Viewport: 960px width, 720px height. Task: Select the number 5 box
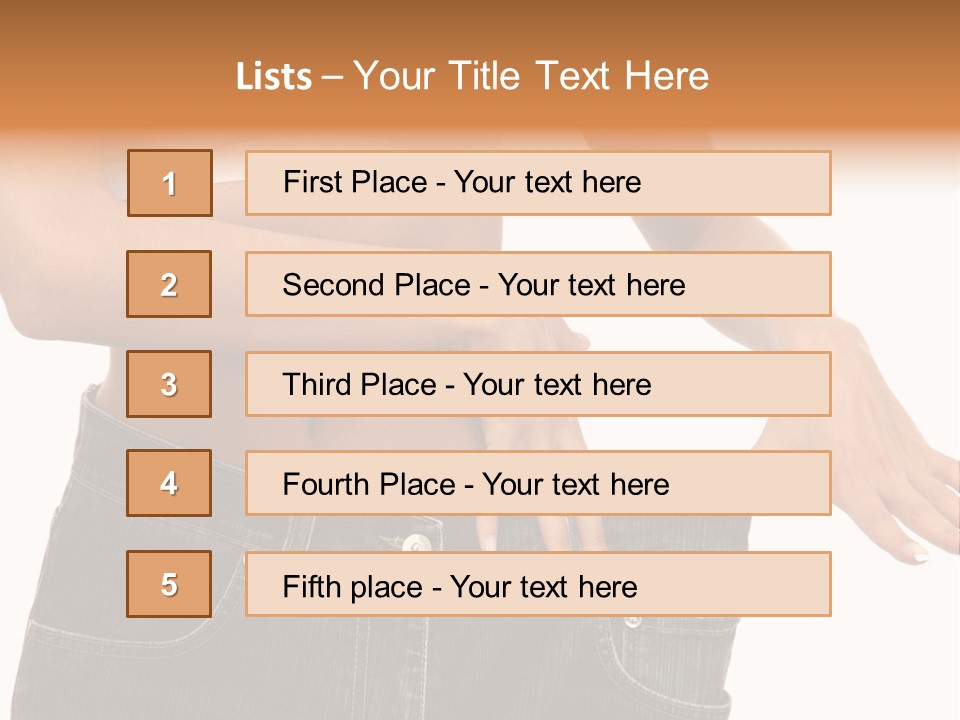click(170, 584)
